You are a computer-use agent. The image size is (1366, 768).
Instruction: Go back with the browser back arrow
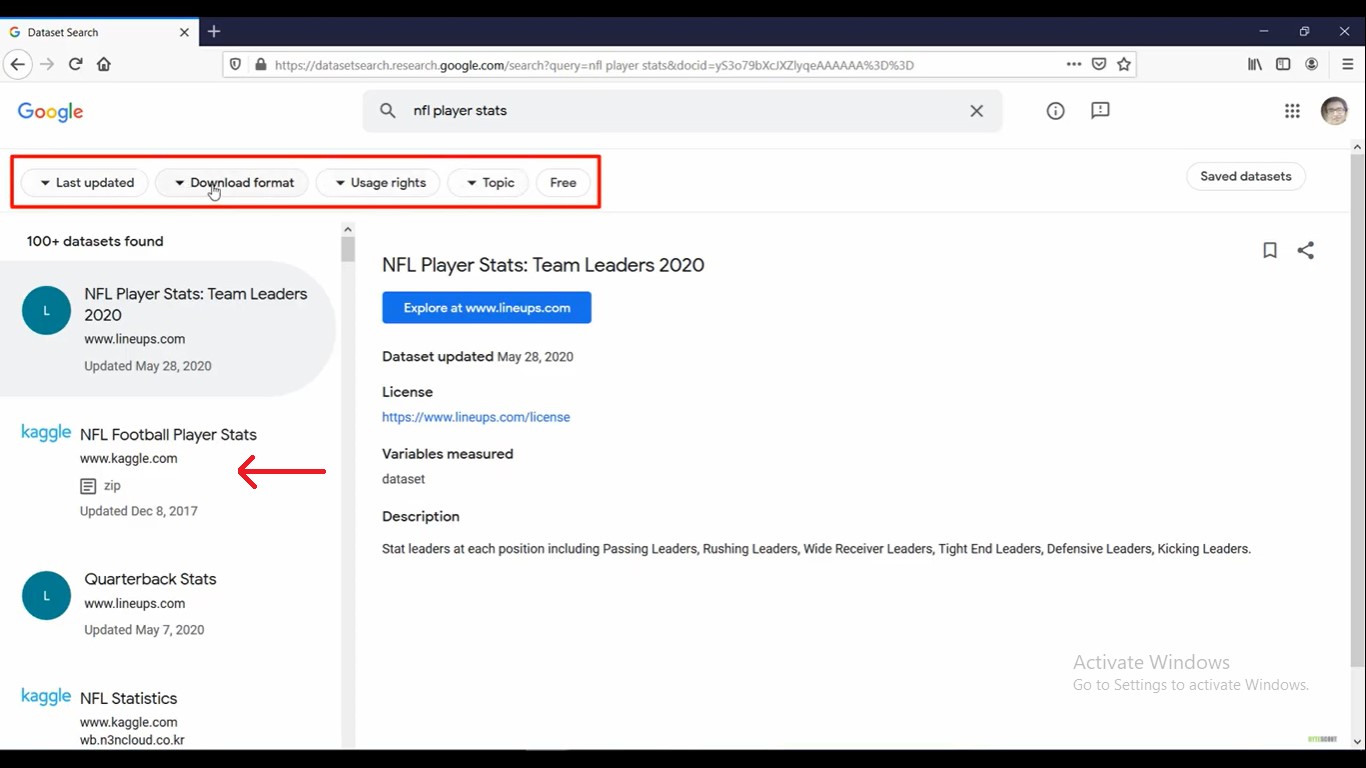tap(17, 64)
